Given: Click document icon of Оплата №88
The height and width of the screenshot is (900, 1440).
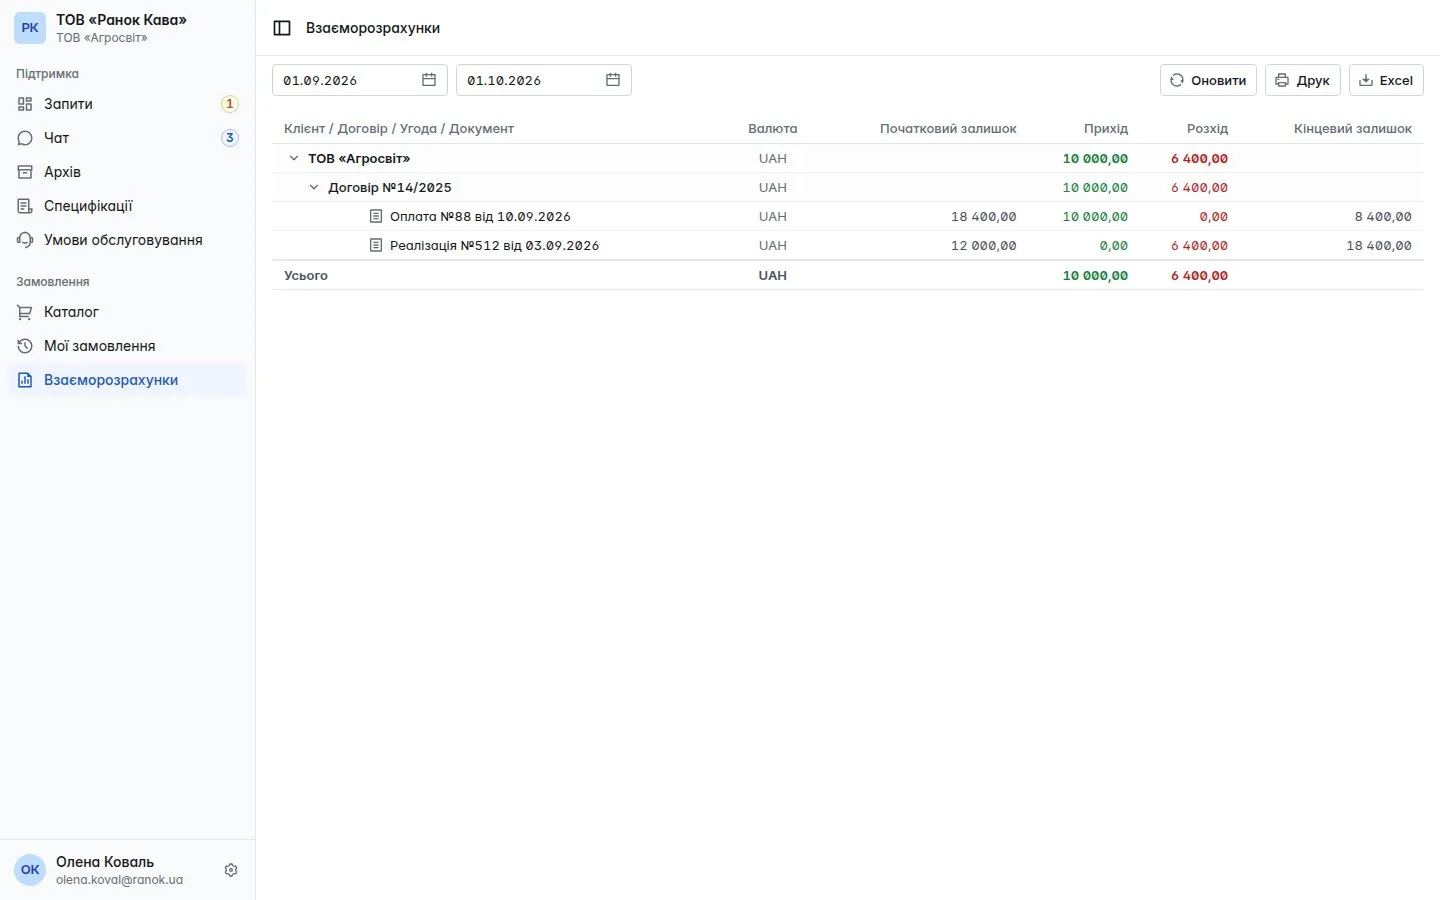Looking at the screenshot, I should pyautogui.click(x=376, y=216).
